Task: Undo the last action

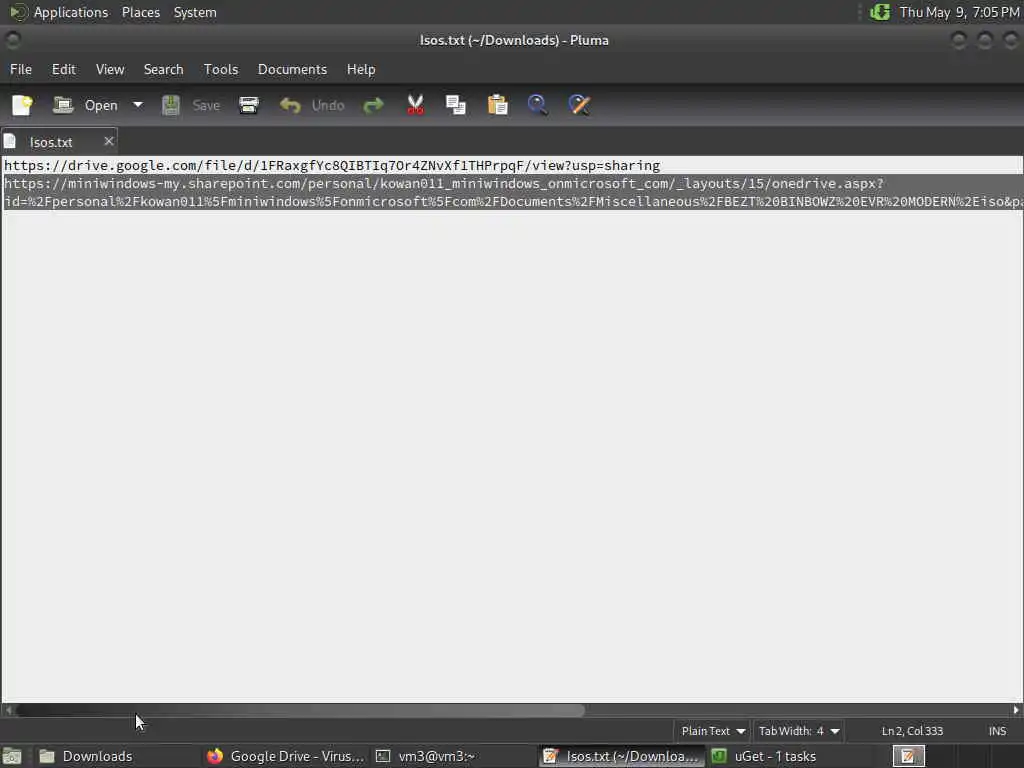Action: click(312, 105)
